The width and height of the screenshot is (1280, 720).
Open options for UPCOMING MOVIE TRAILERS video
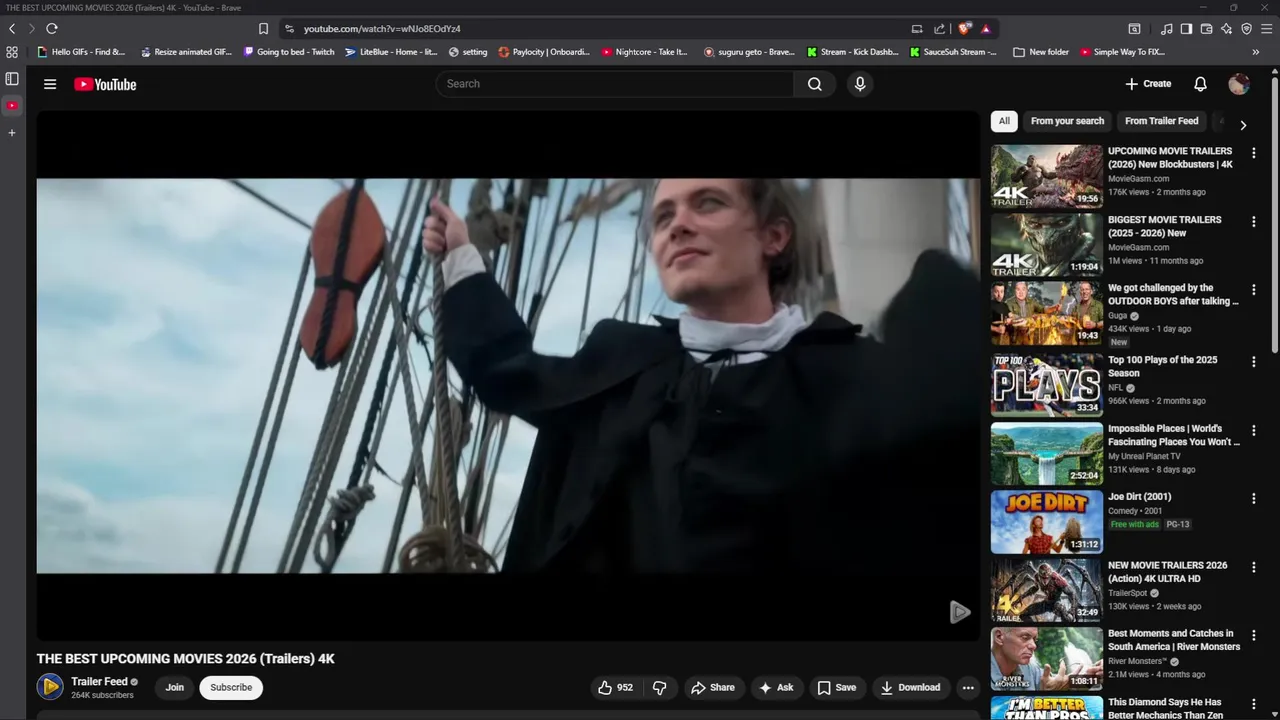coord(1253,153)
